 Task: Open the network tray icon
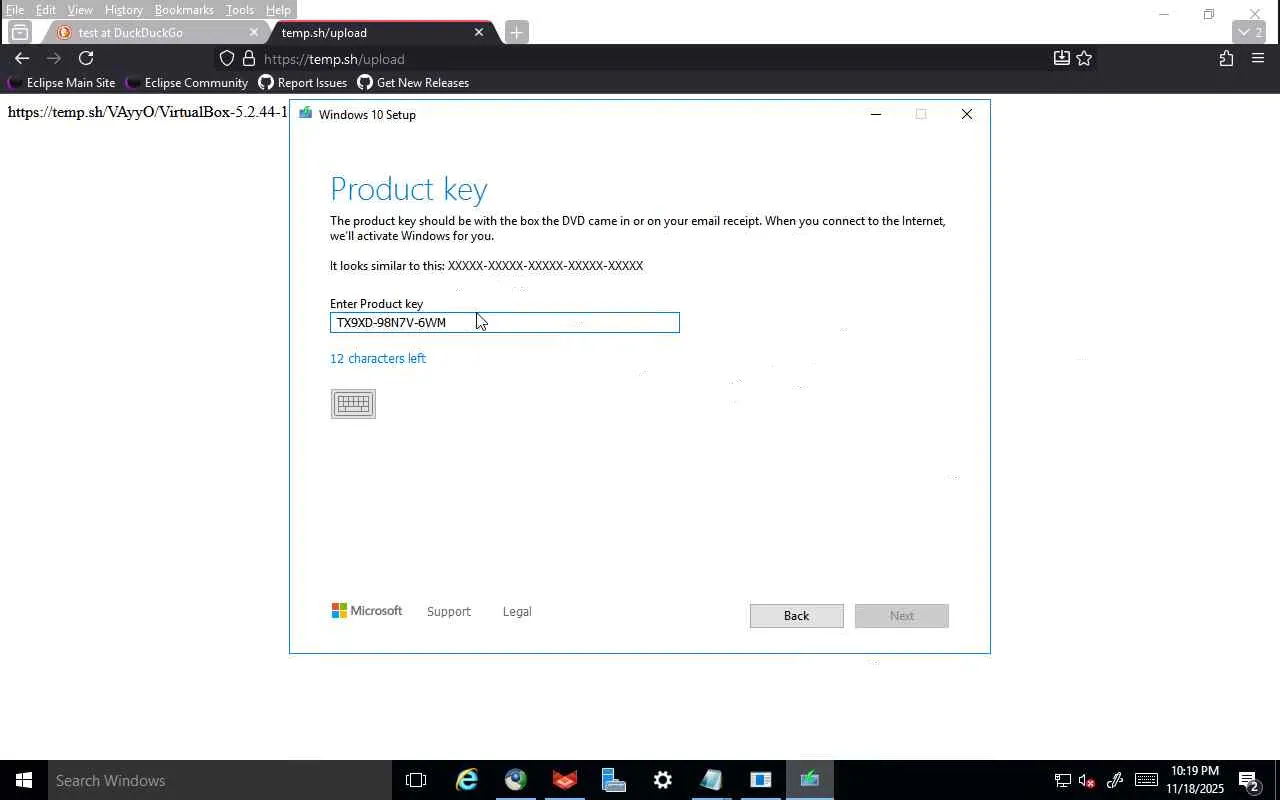[x=1063, y=781]
